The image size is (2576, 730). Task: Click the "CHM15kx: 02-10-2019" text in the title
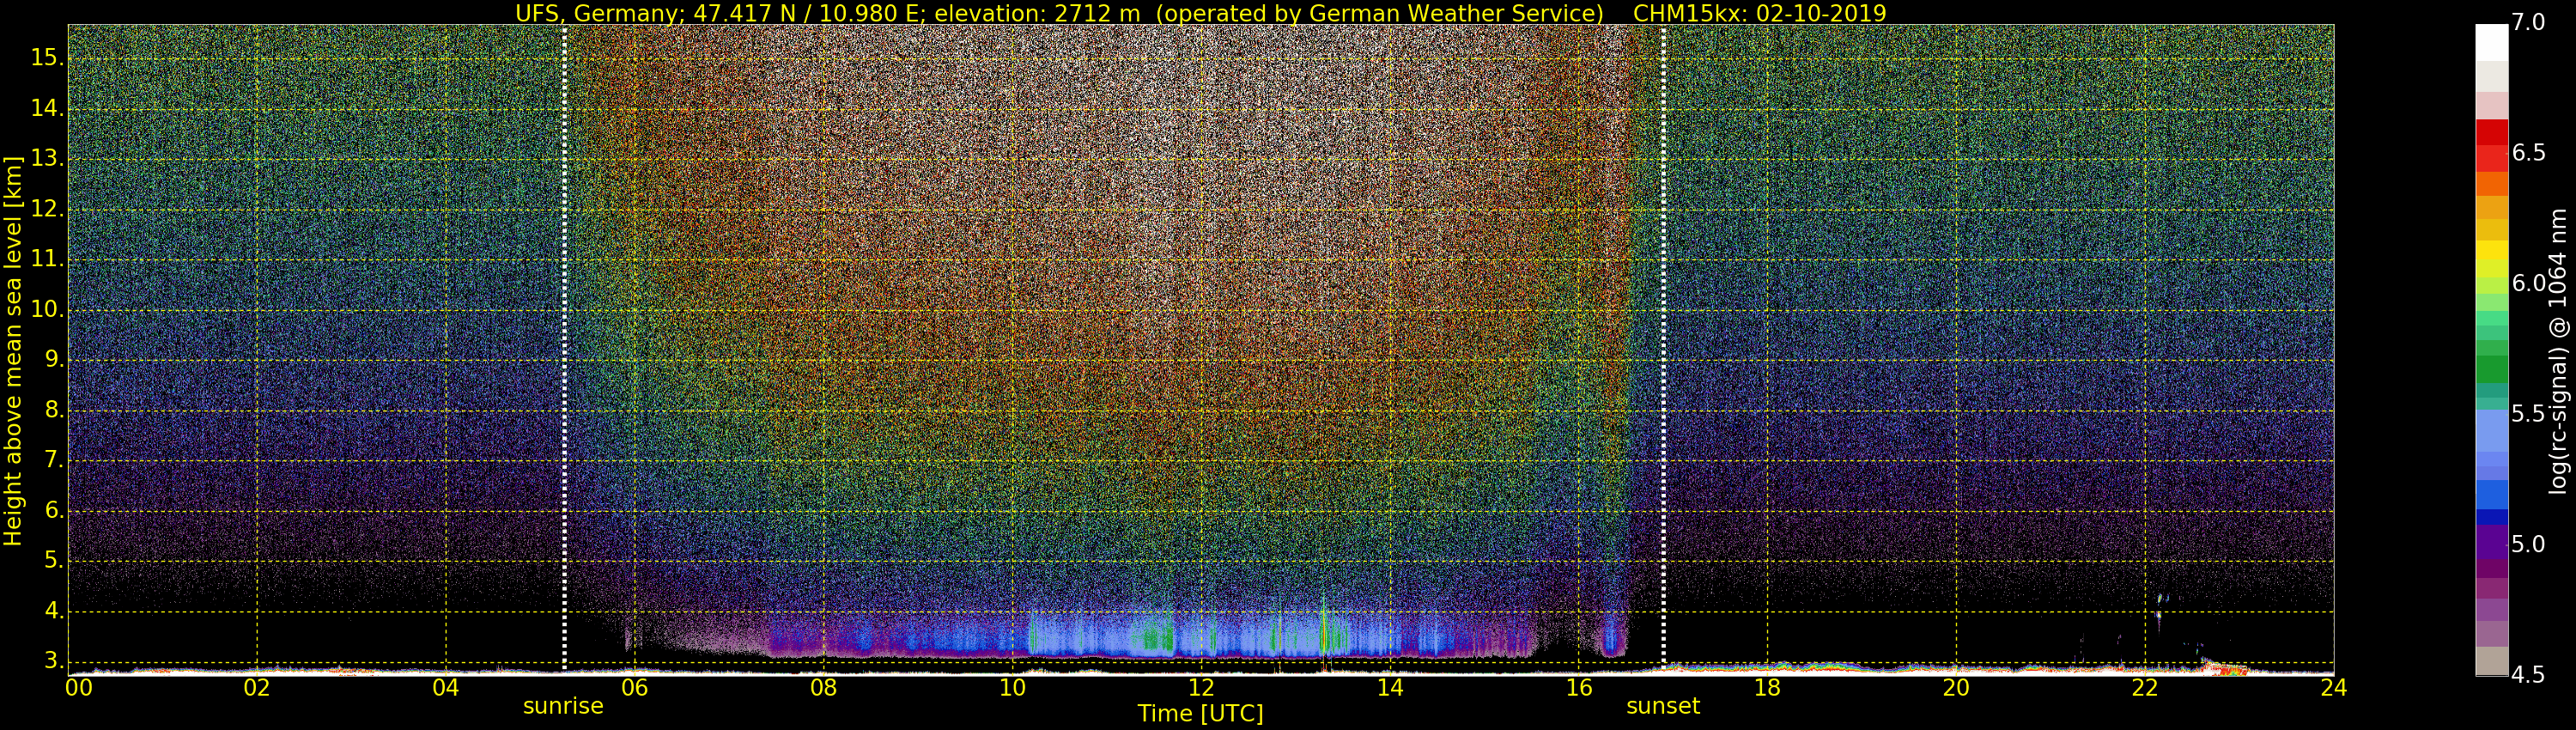point(1759,13)
